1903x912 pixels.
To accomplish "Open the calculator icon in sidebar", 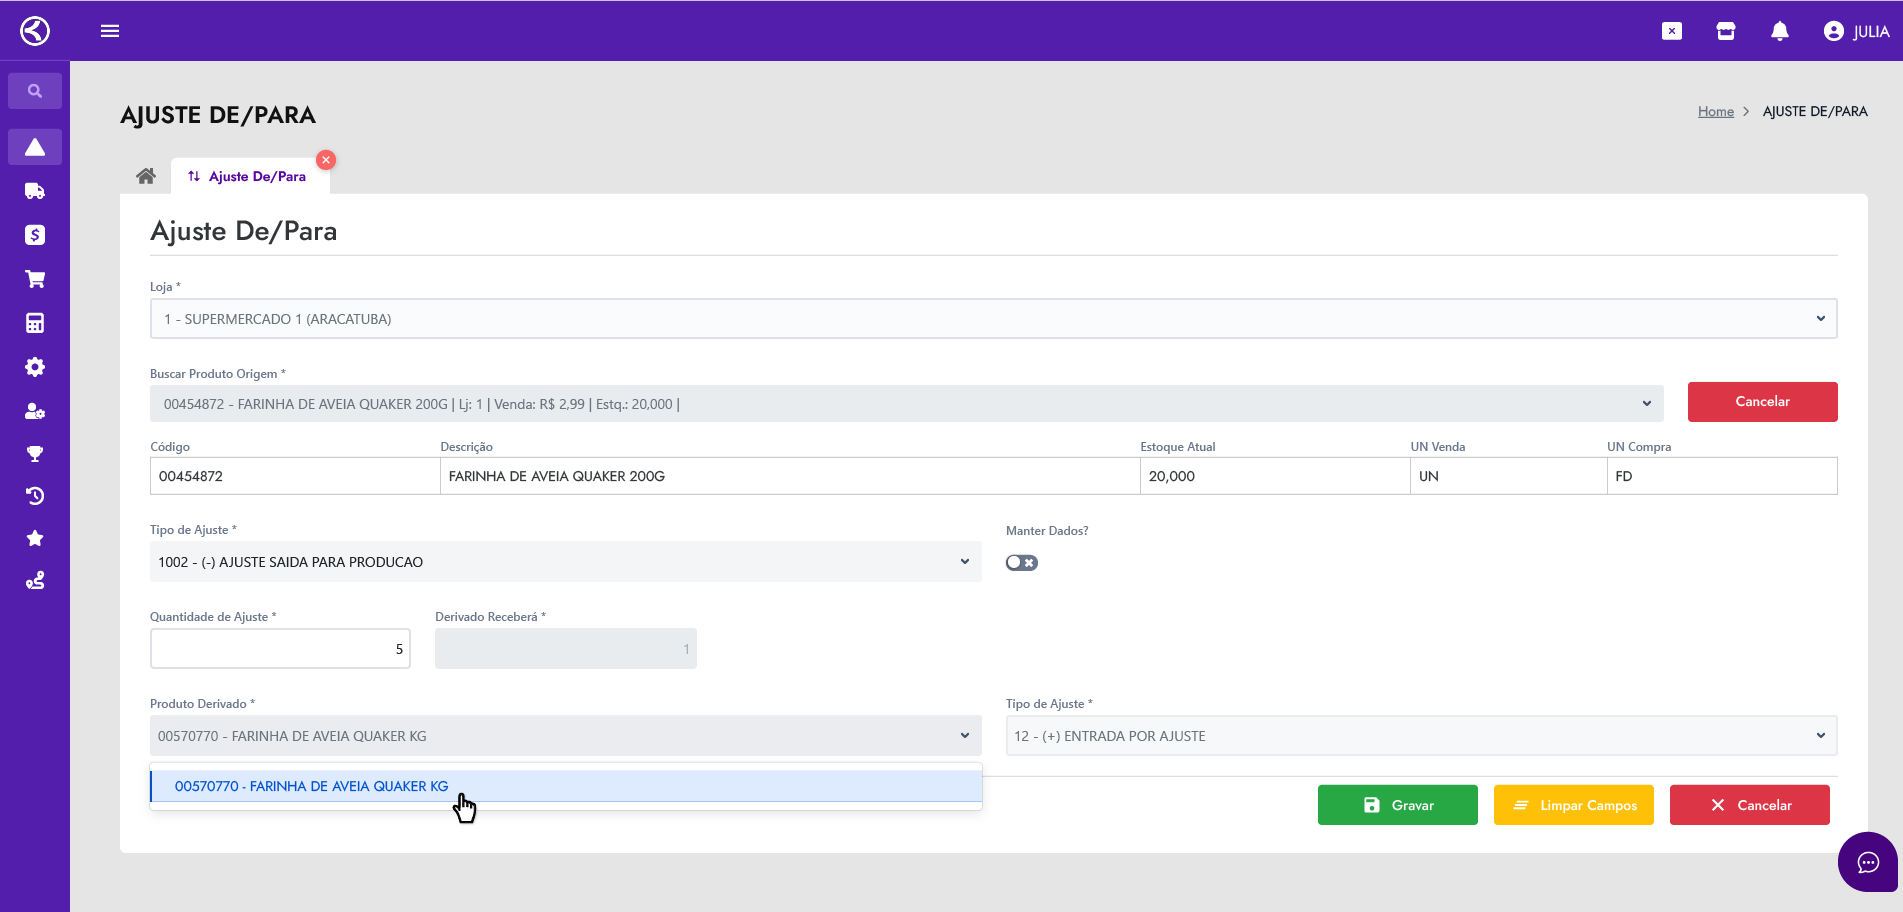I will tap(35, 323).
